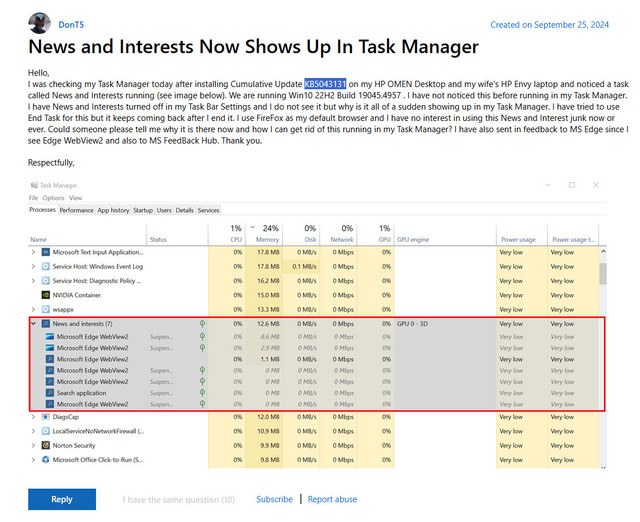Expand Microsoft Text Input Application row
Viewport: 640px width, 522px height.
click(33, 252)
